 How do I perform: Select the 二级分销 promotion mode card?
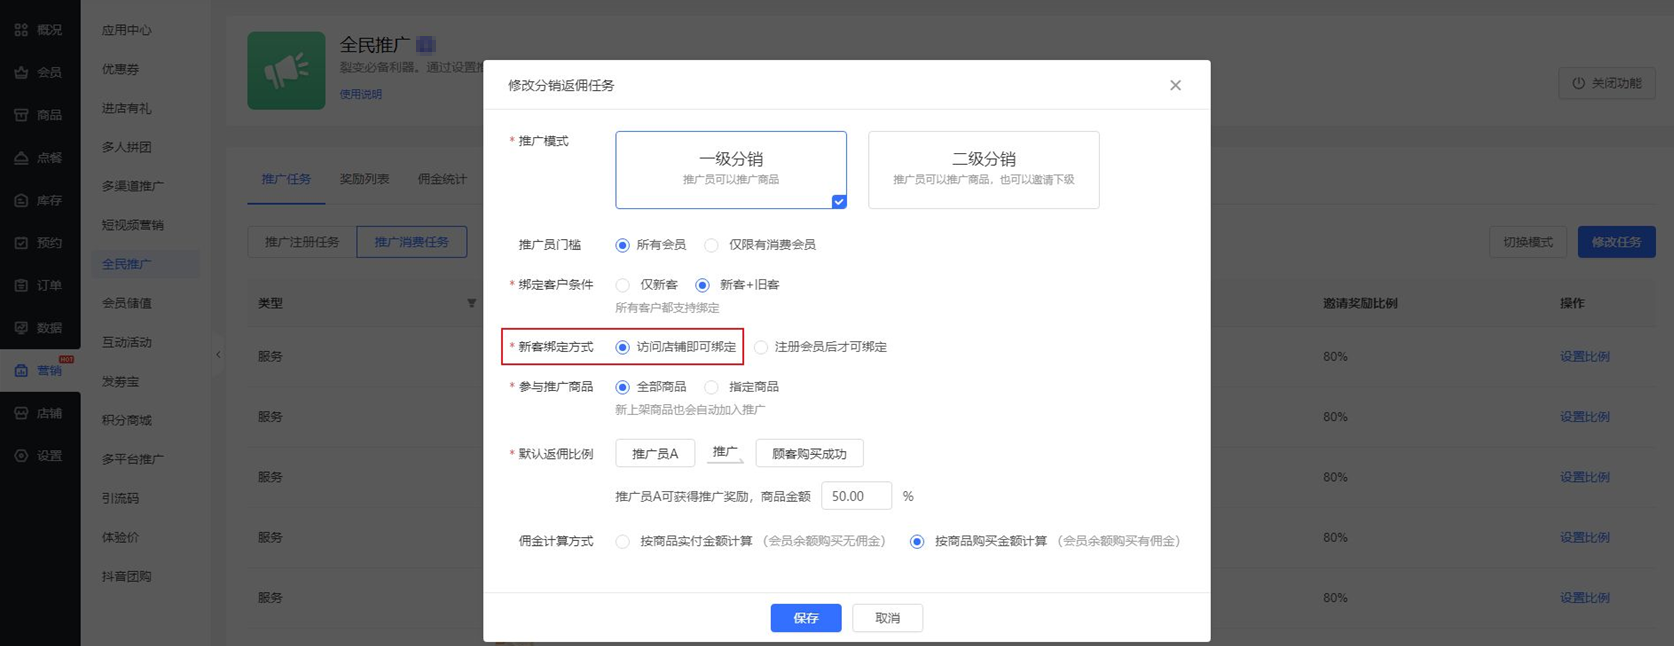pyautogui.click(x=983, y=169)
